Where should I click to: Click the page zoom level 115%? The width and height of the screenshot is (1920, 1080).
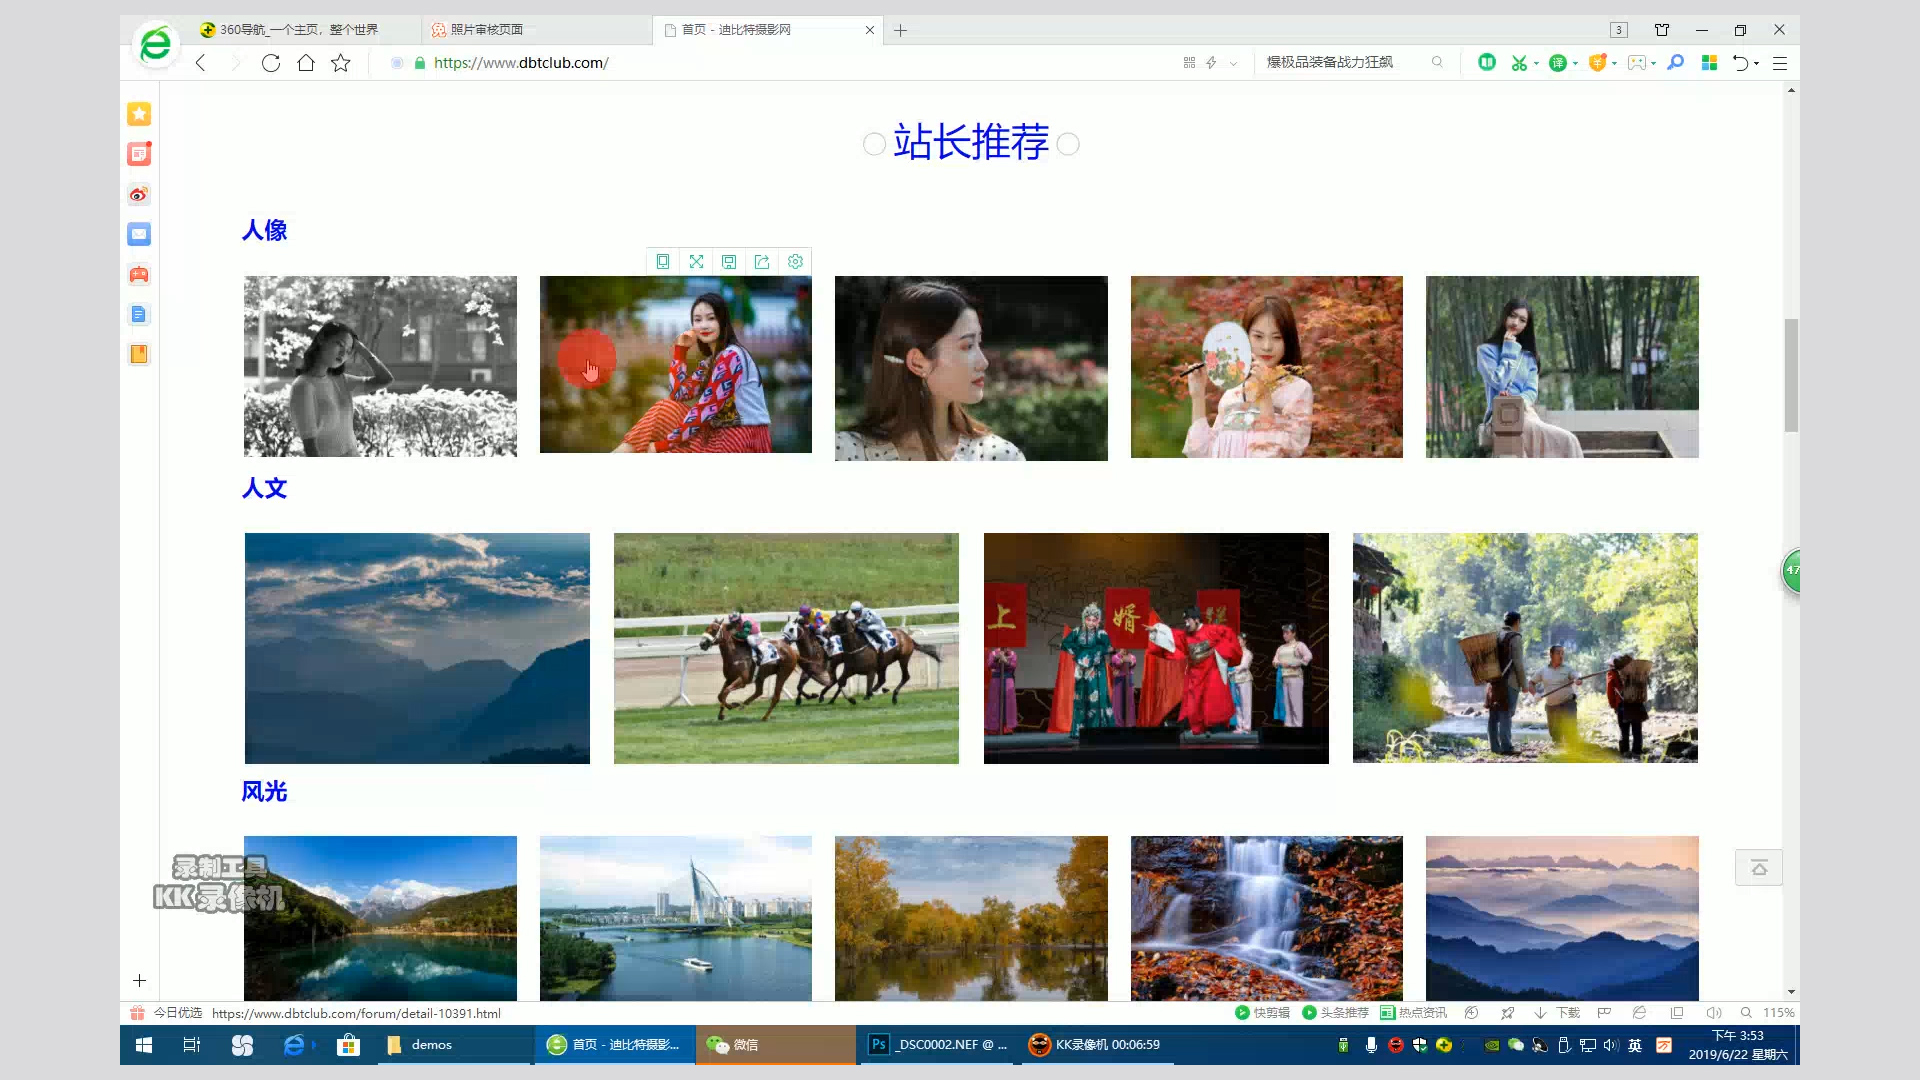1778,1013
